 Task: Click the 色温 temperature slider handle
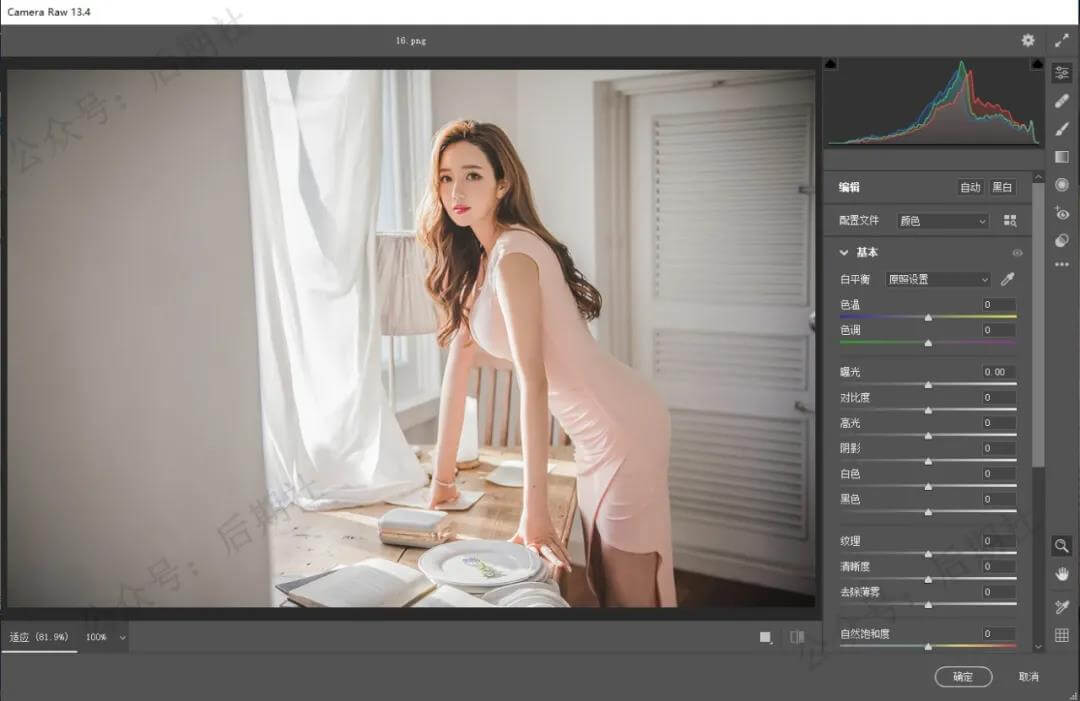pyautogui.click(x=928, y=317)
